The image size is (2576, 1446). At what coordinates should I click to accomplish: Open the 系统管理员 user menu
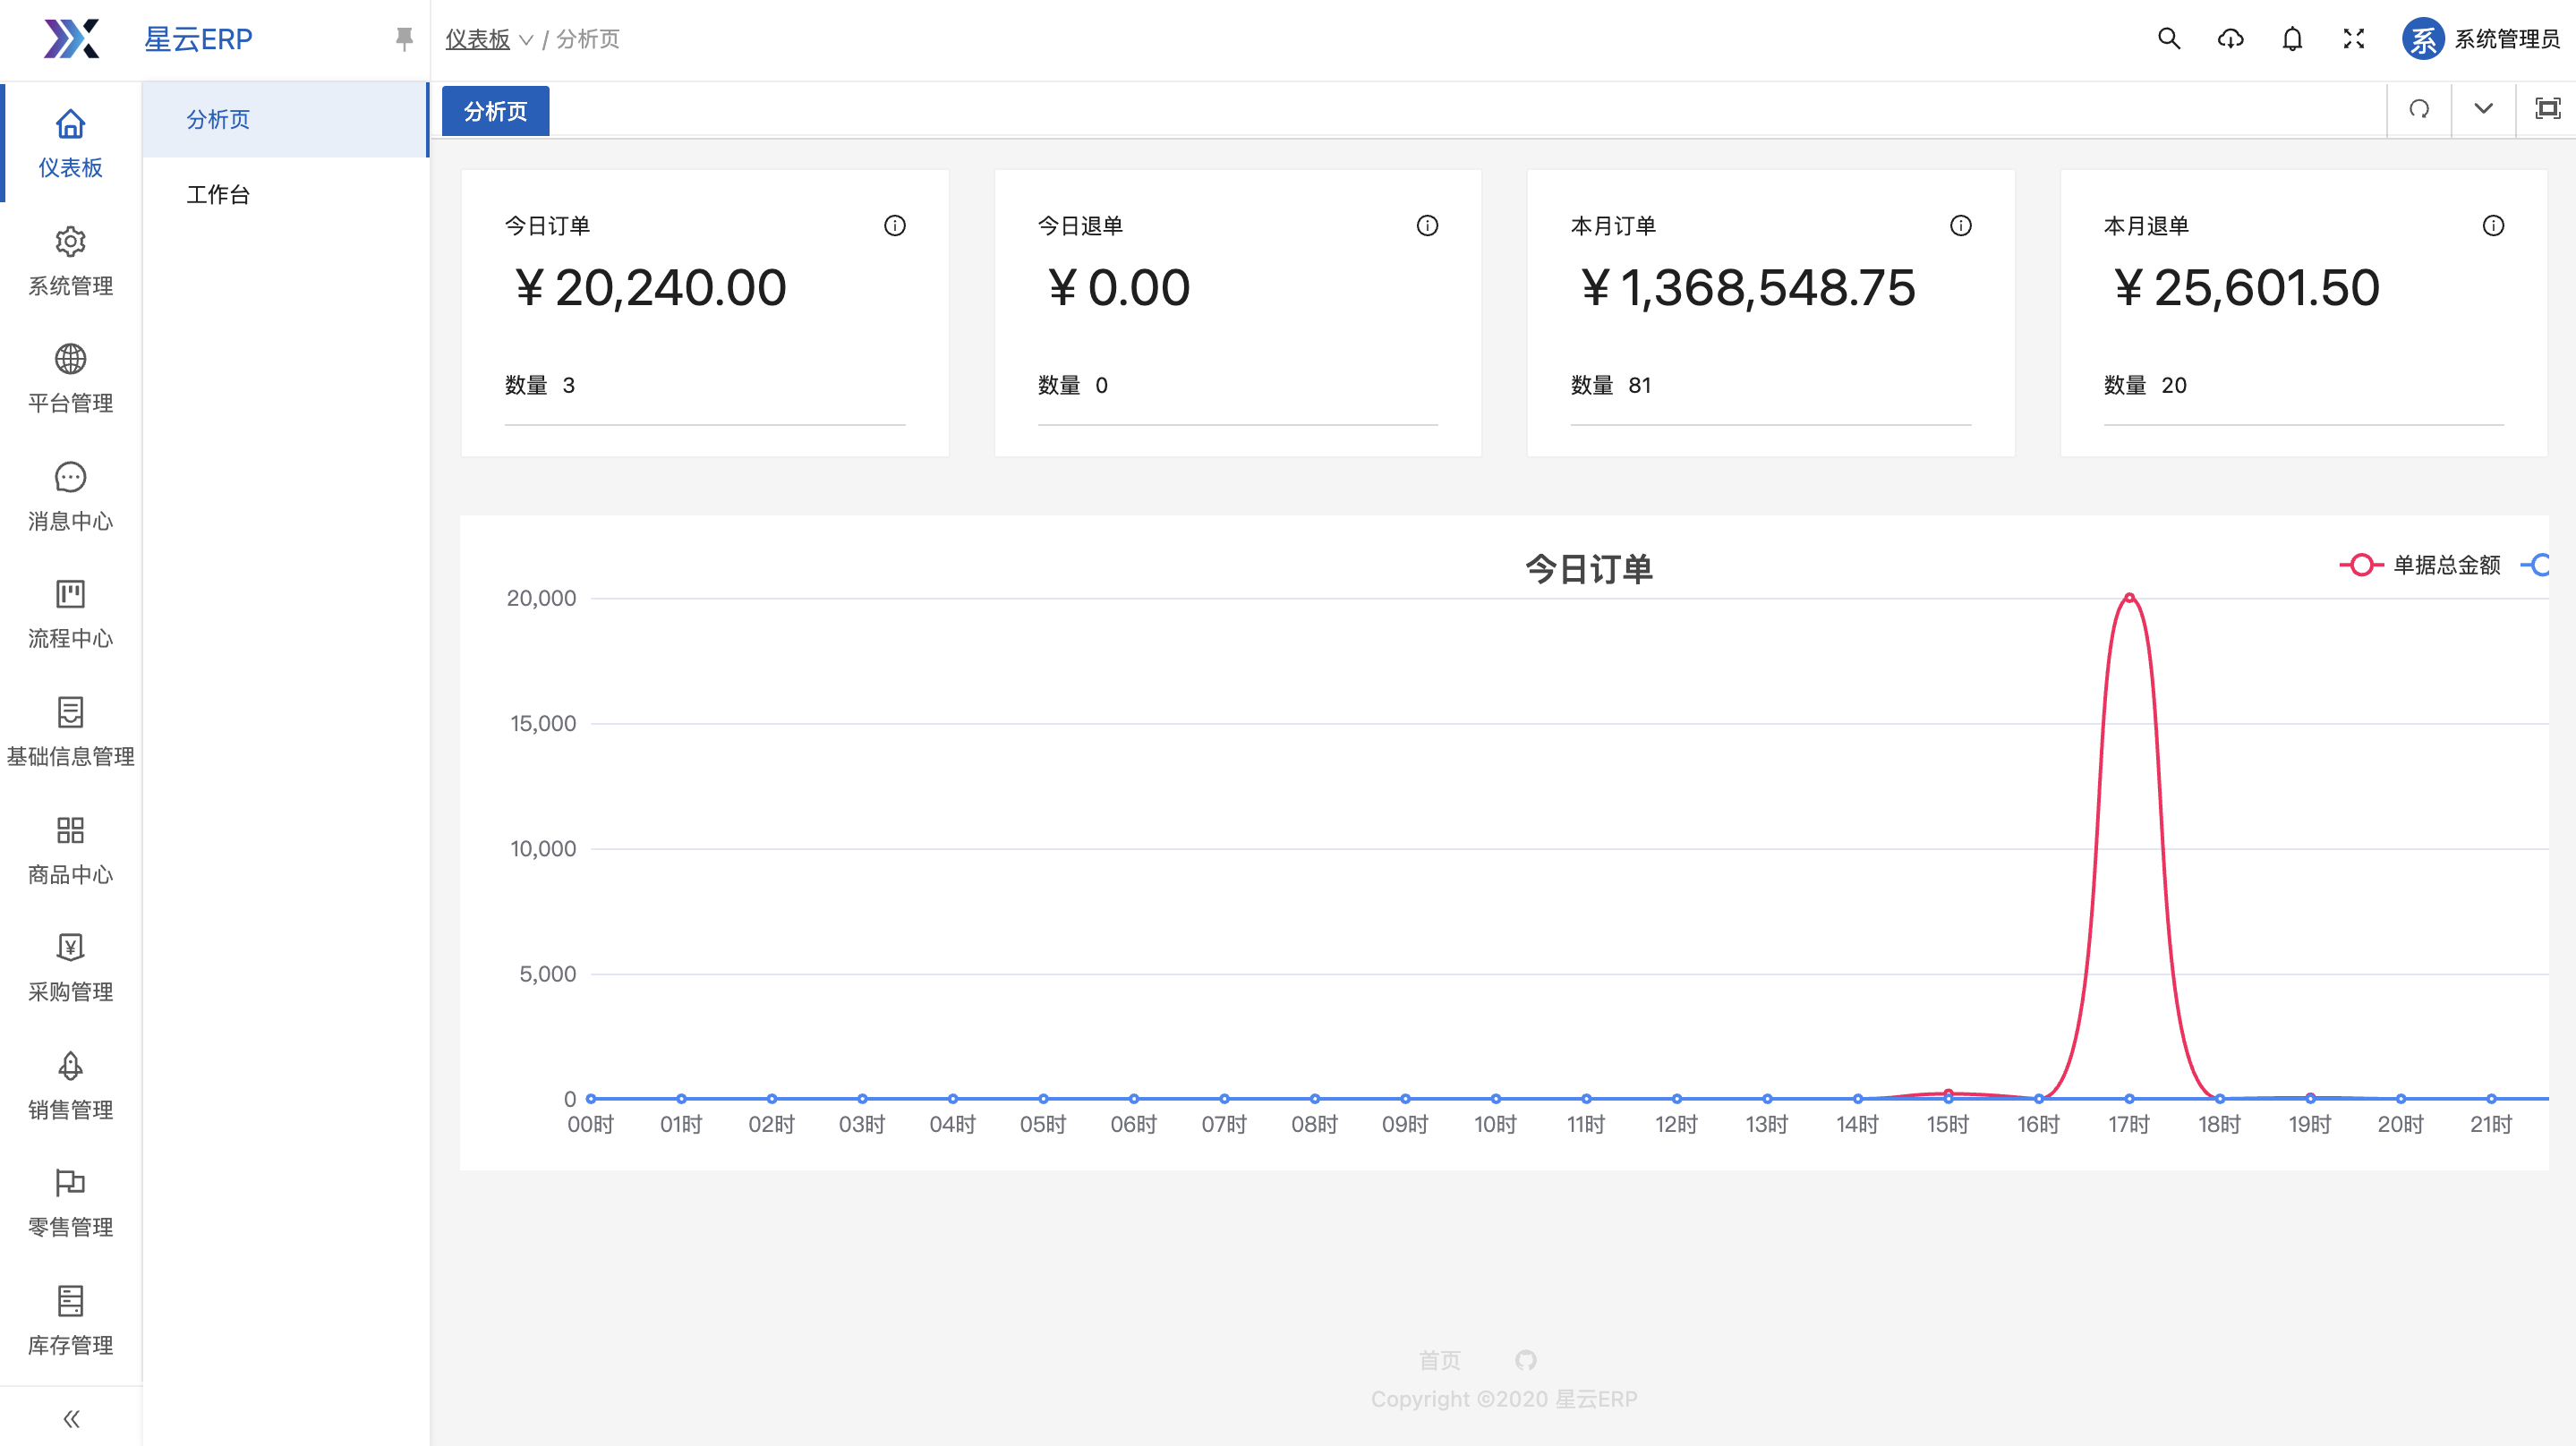(2480, 39)
